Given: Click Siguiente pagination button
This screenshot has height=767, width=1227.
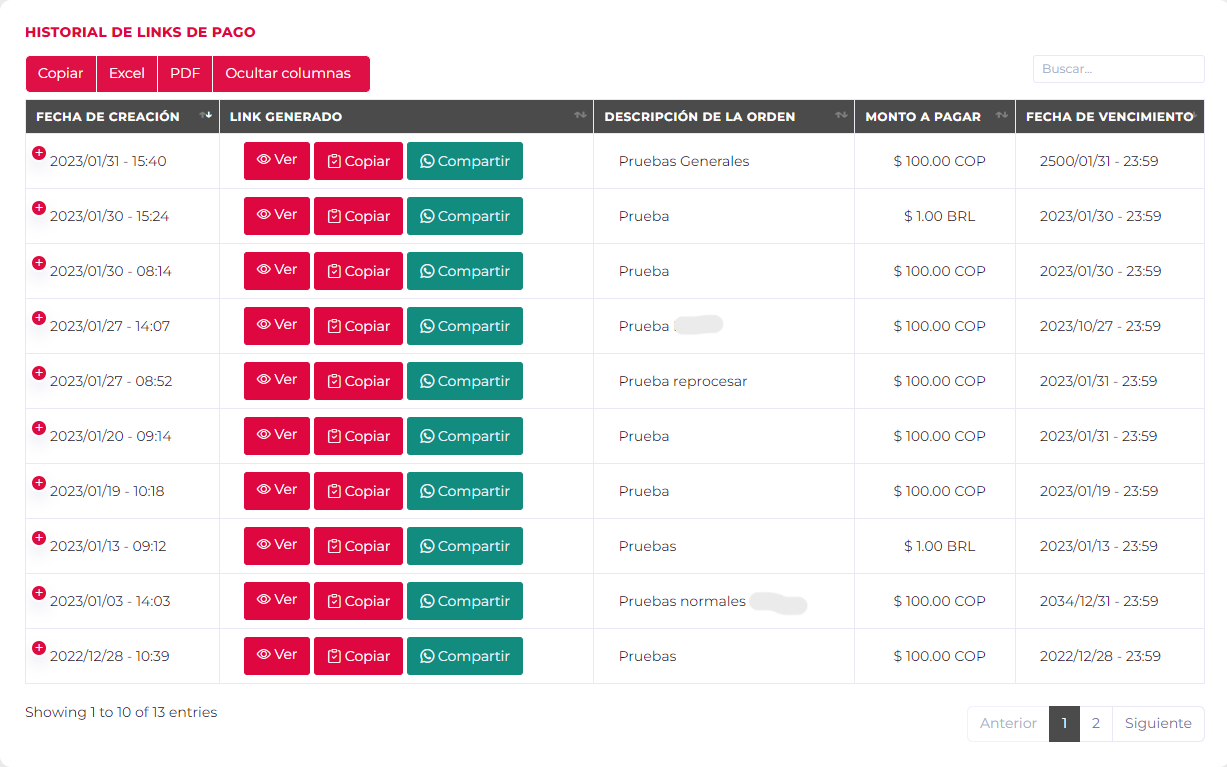Looking at the screenshot, I should pyautogui.click(x=1157, y=724).
